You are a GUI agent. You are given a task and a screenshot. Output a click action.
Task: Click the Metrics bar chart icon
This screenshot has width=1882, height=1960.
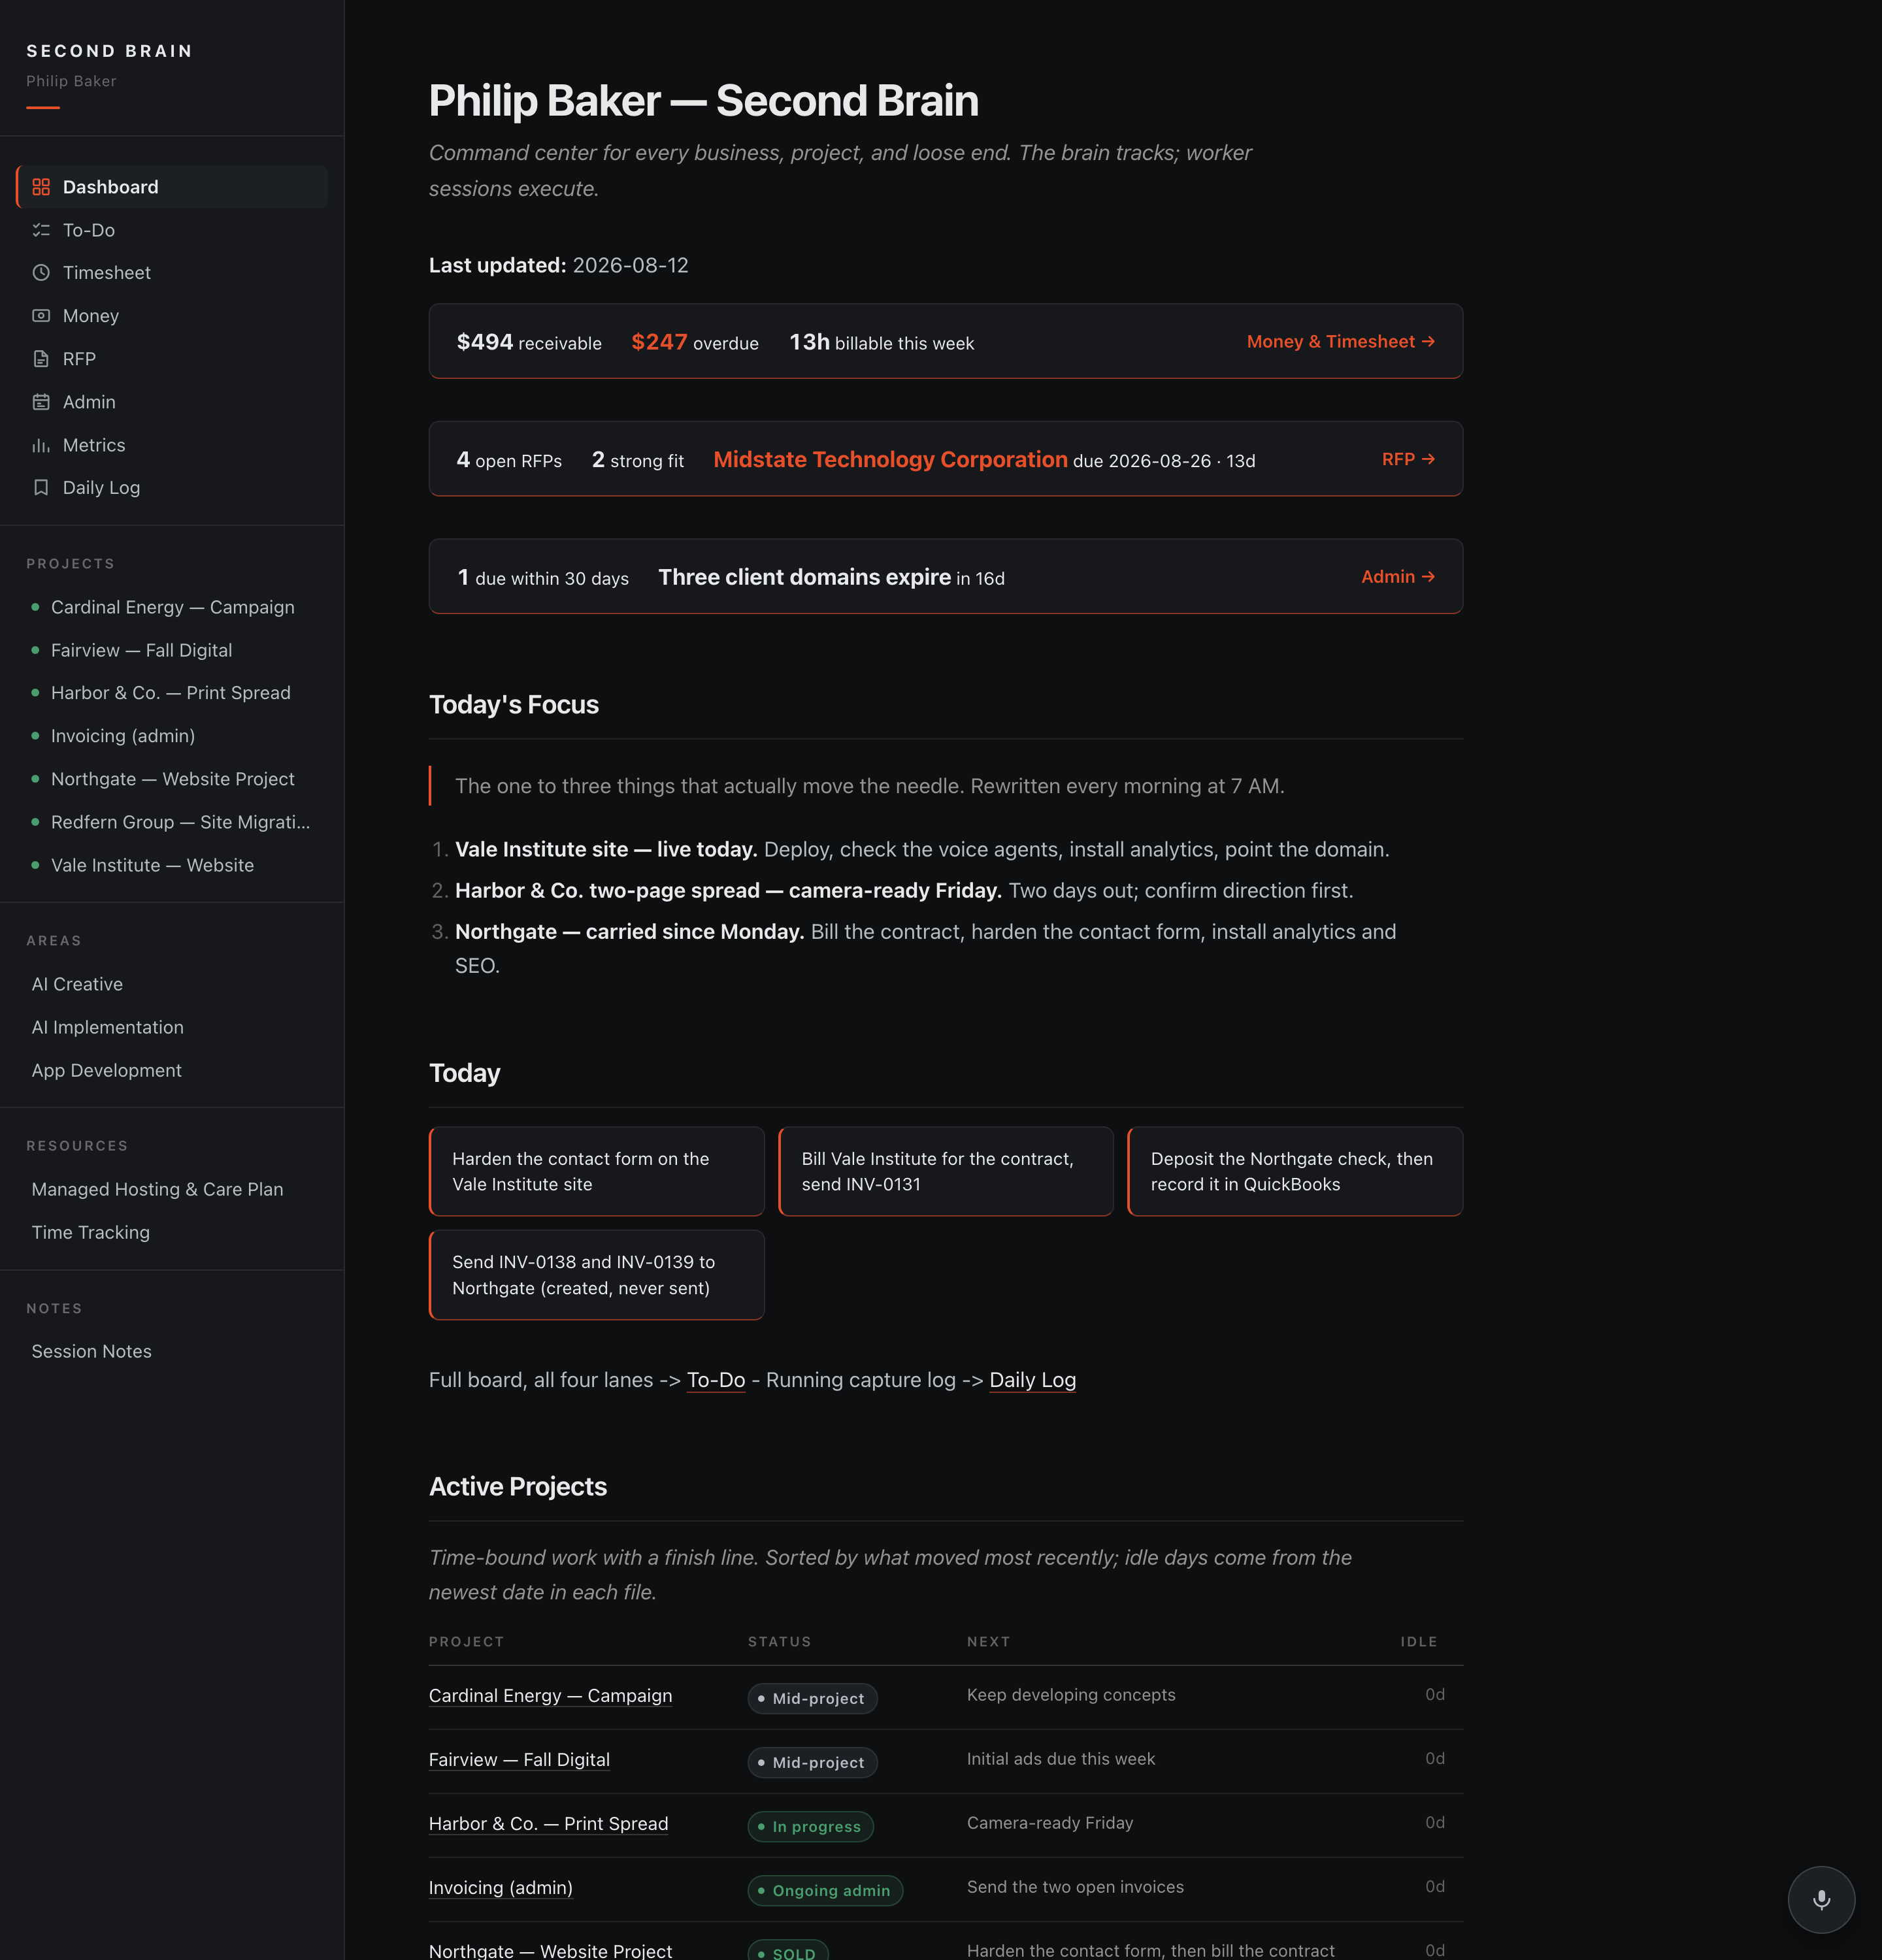point(41,445)
